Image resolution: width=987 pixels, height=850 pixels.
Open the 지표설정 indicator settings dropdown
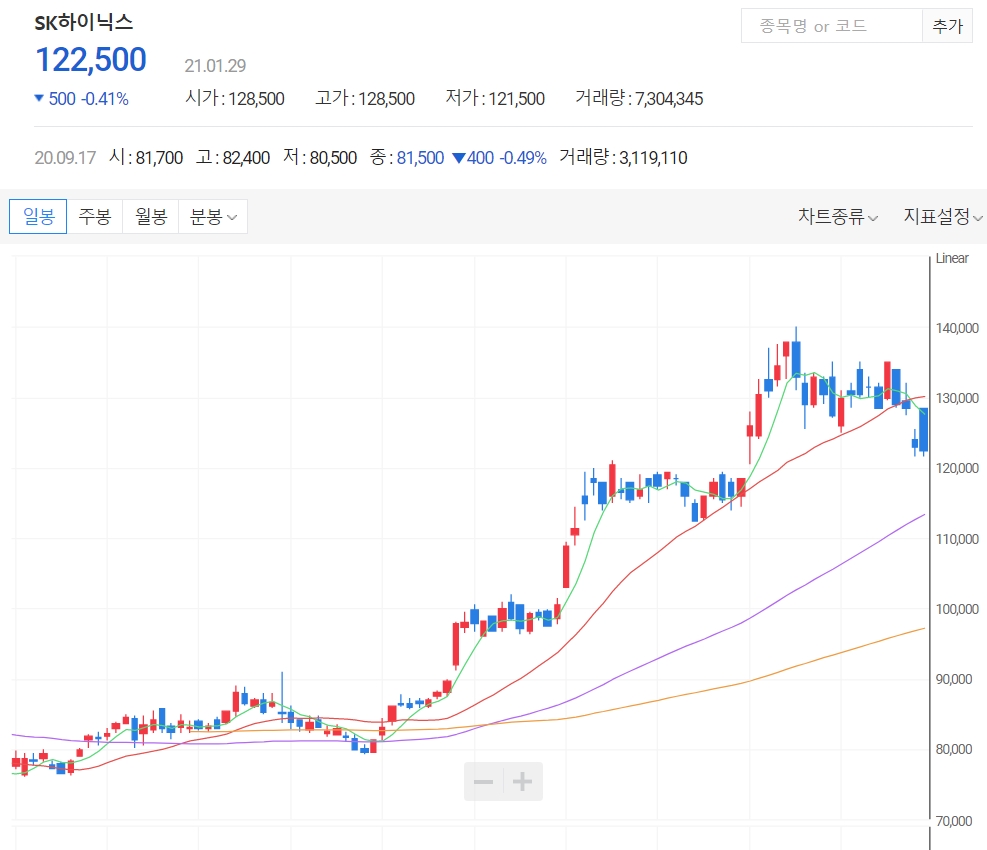click(943, 217)
